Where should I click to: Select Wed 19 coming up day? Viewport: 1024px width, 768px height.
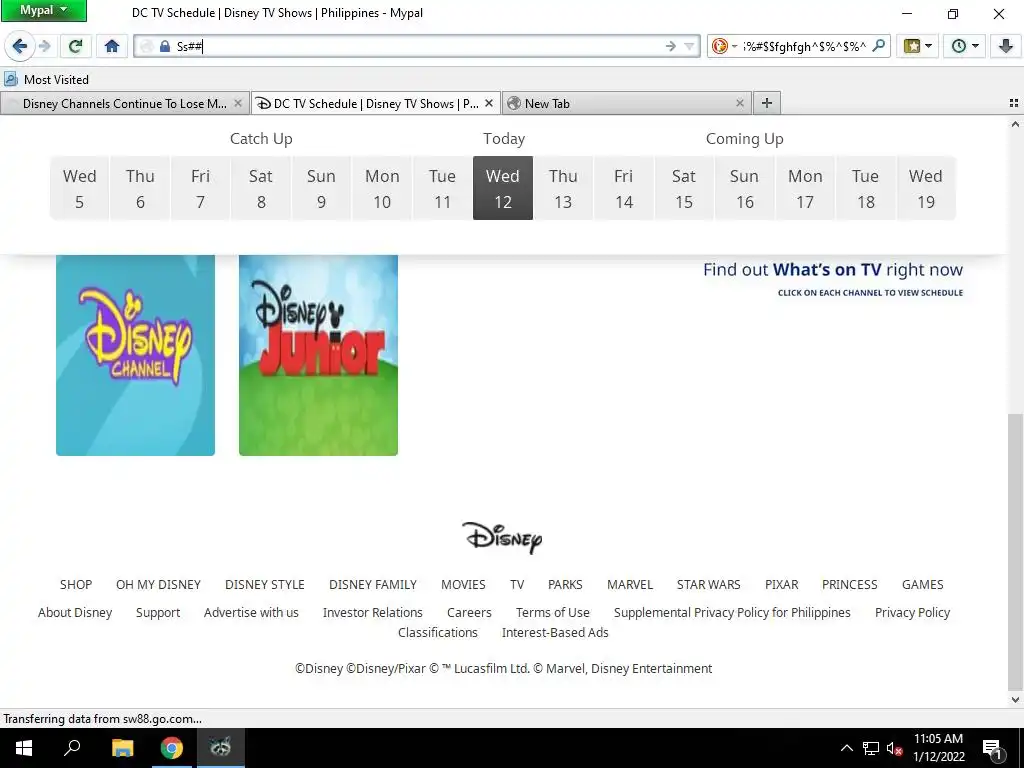pos(926,188)
